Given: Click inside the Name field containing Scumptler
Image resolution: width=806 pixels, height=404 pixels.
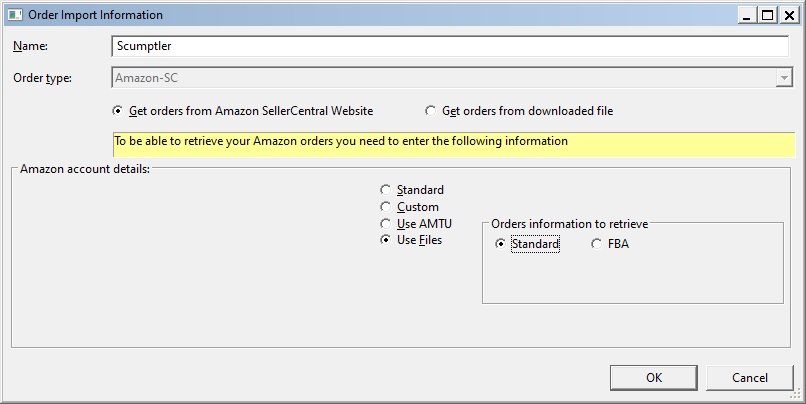Looking at the screenshot, I should tap(450, 46).
